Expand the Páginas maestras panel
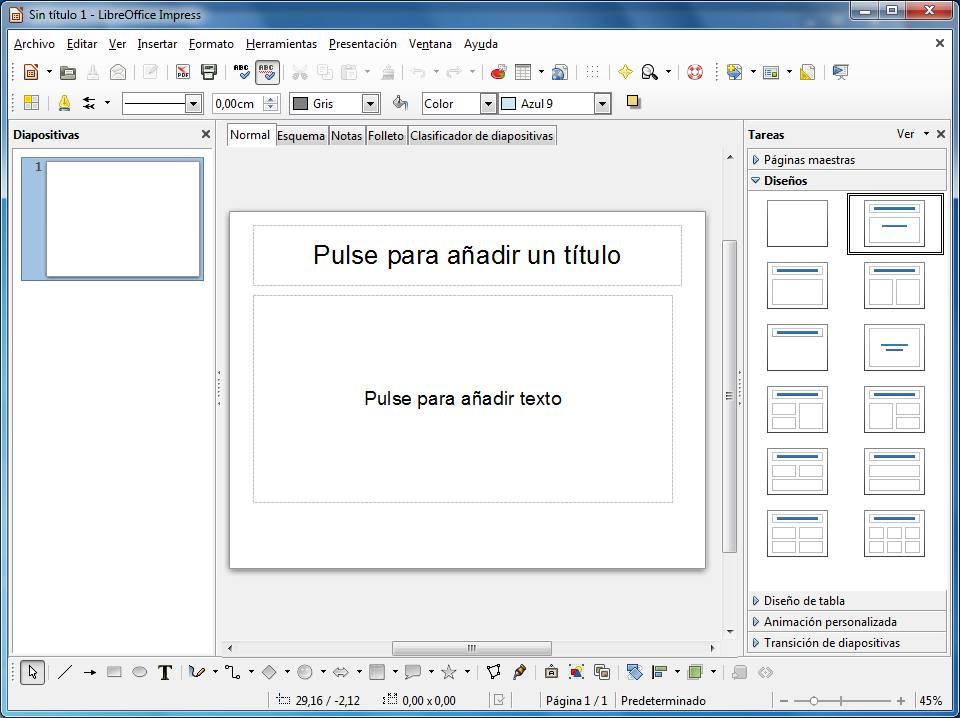Image resolution: width=960 pixels, height=718 pixels. coord(810,159)
